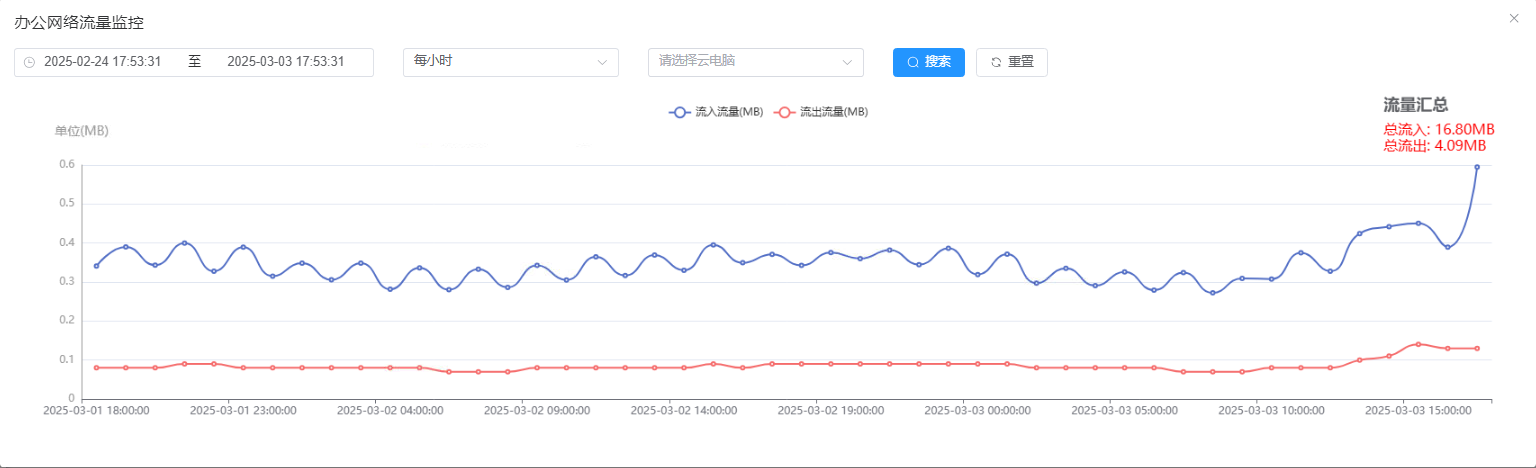The image size is (1536, 468).
Task: Click the magnifier icon on 搜索 button
Action: (913, 62)
